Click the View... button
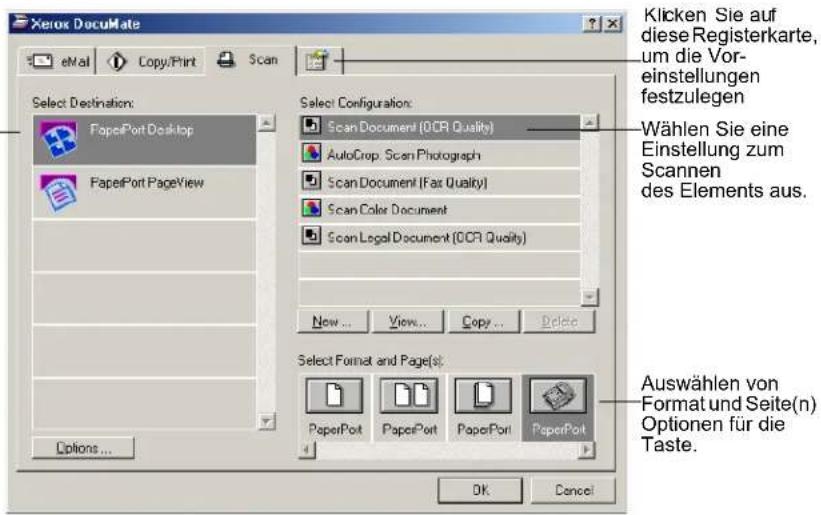The image size is (821, 515). click(x=407, y=321)
